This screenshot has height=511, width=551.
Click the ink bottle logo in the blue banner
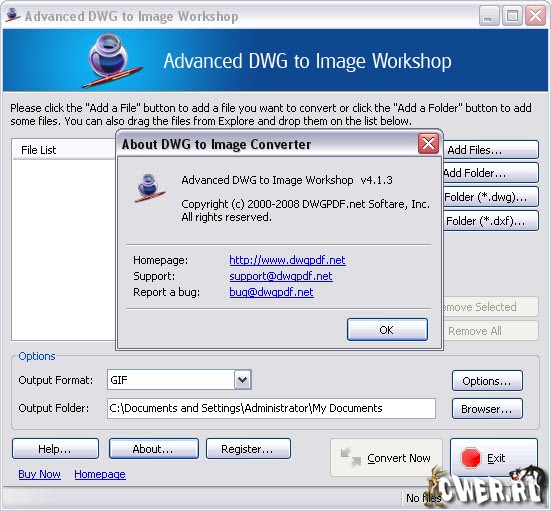pos(112,60)
